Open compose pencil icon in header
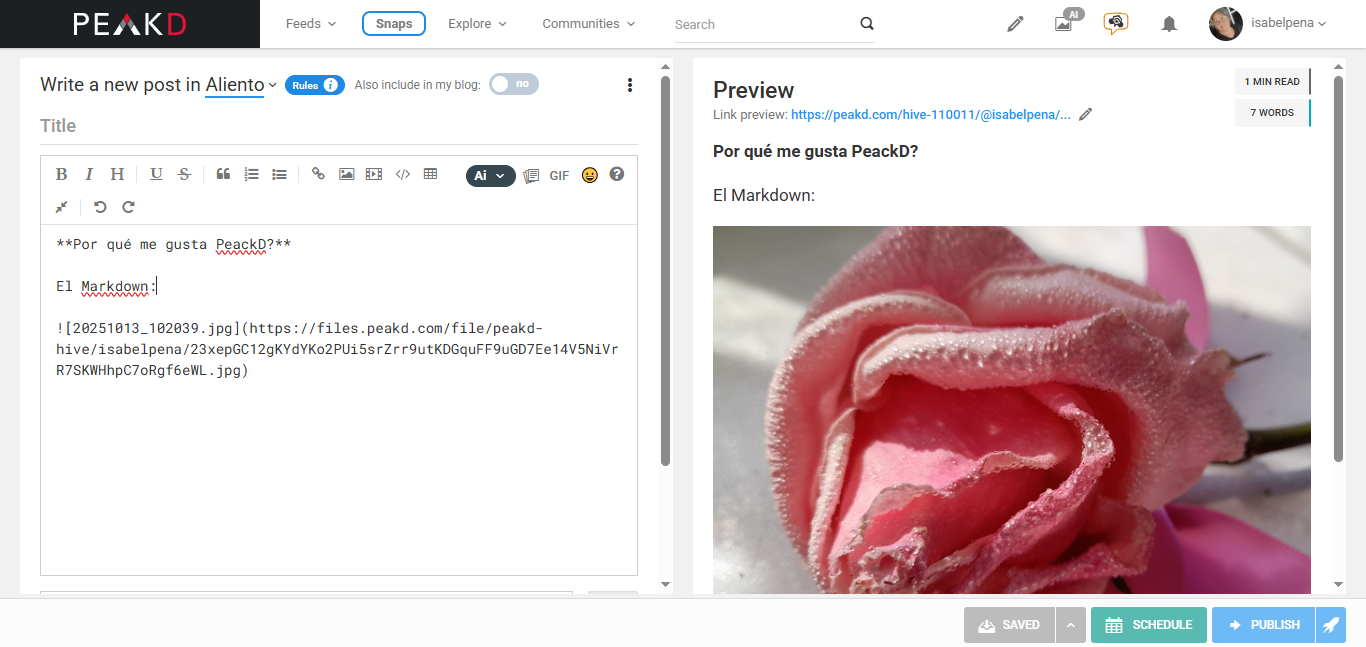 [x=1015, y=24]
